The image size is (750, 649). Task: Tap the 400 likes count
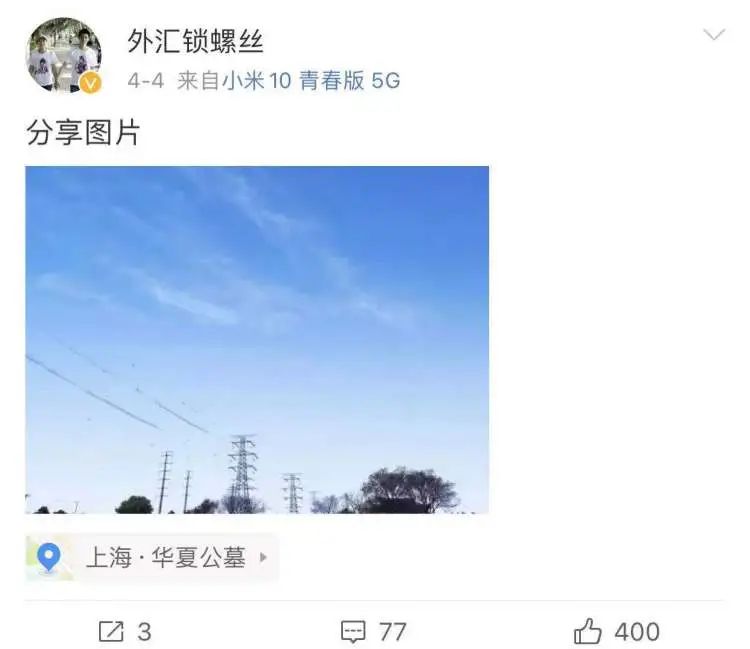point(637,632)
